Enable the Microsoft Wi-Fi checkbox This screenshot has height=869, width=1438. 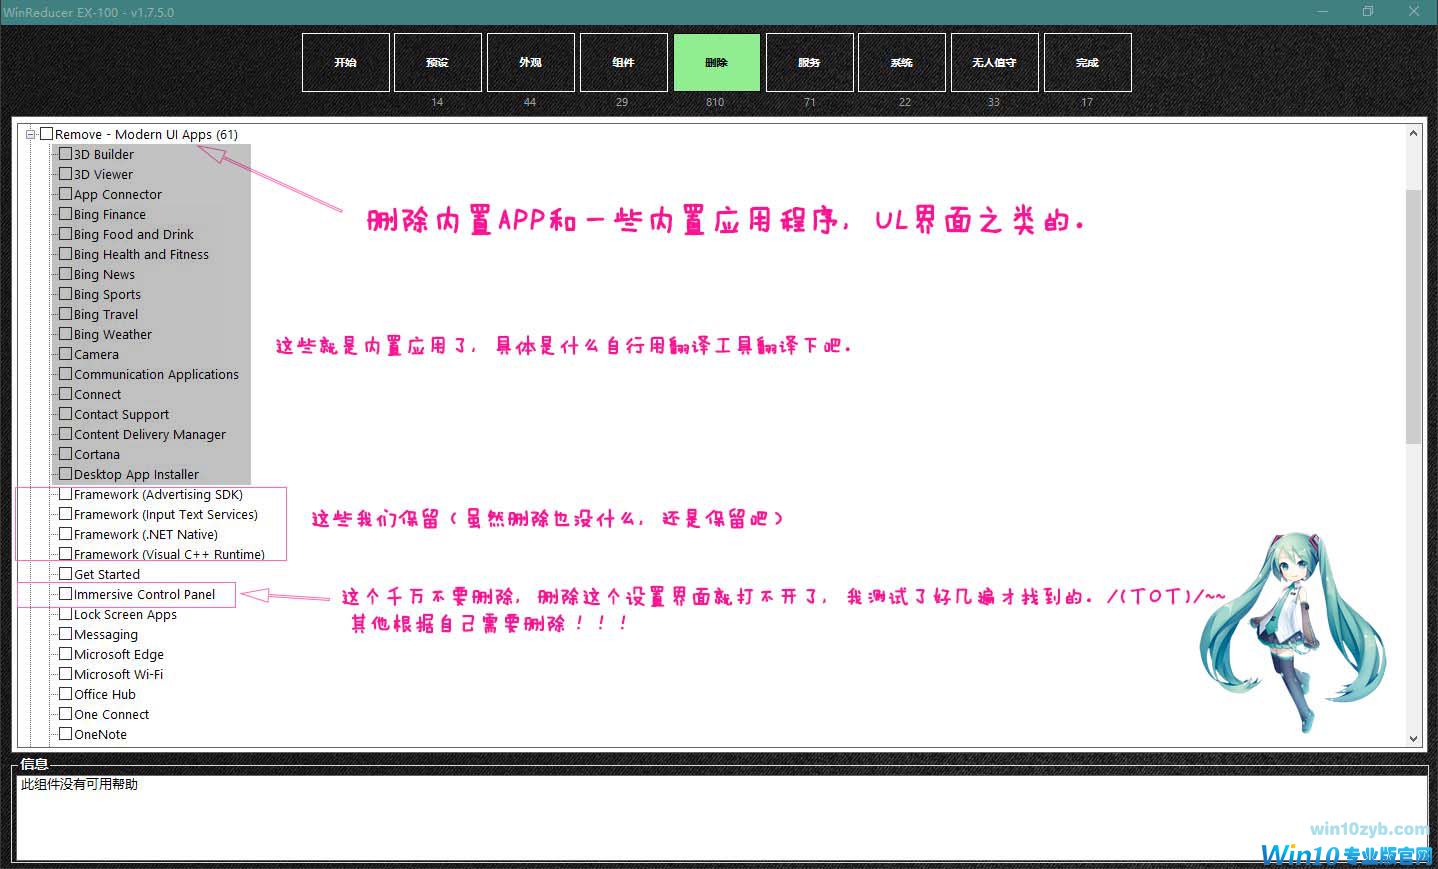[66, 674]
